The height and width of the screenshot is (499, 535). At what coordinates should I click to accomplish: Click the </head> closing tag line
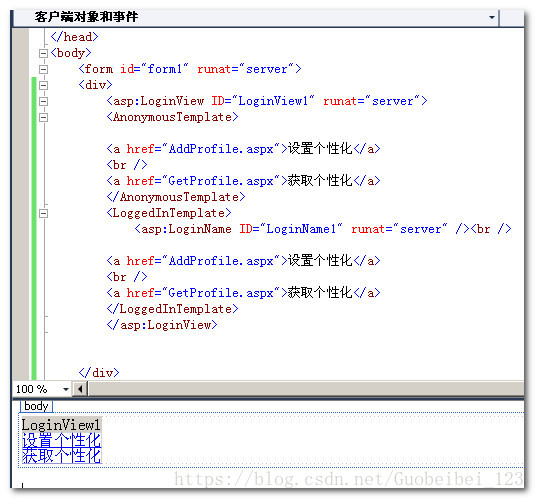click(x=74, y=37)
